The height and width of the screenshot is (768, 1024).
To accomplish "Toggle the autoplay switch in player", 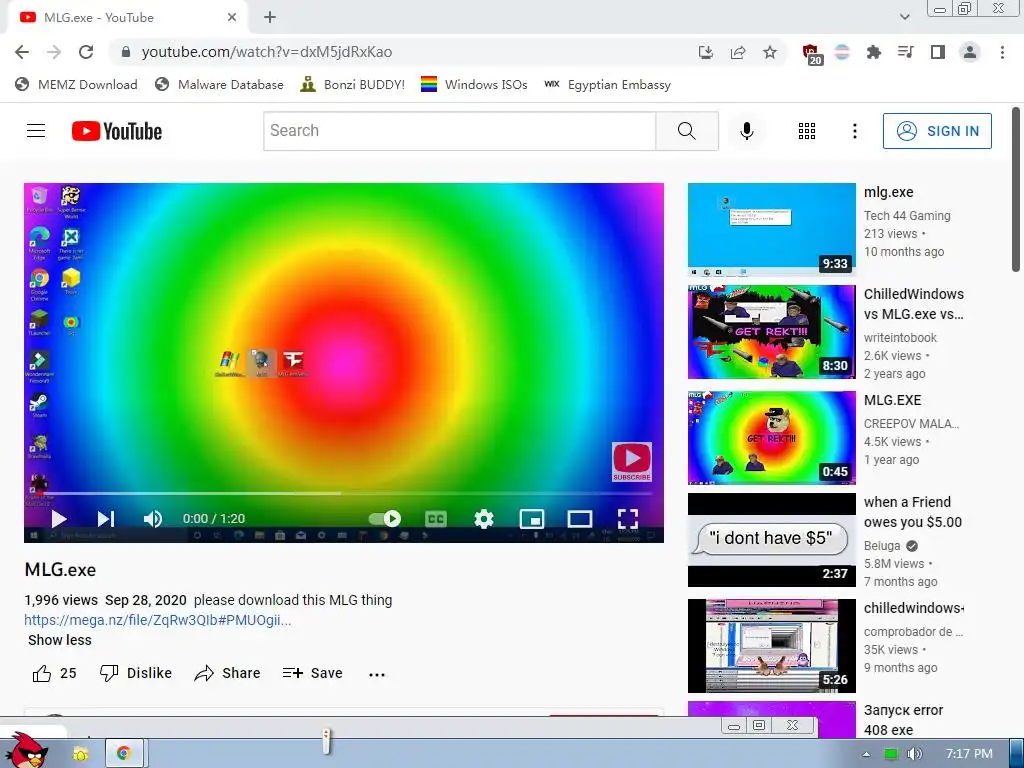I will point(385,519).
